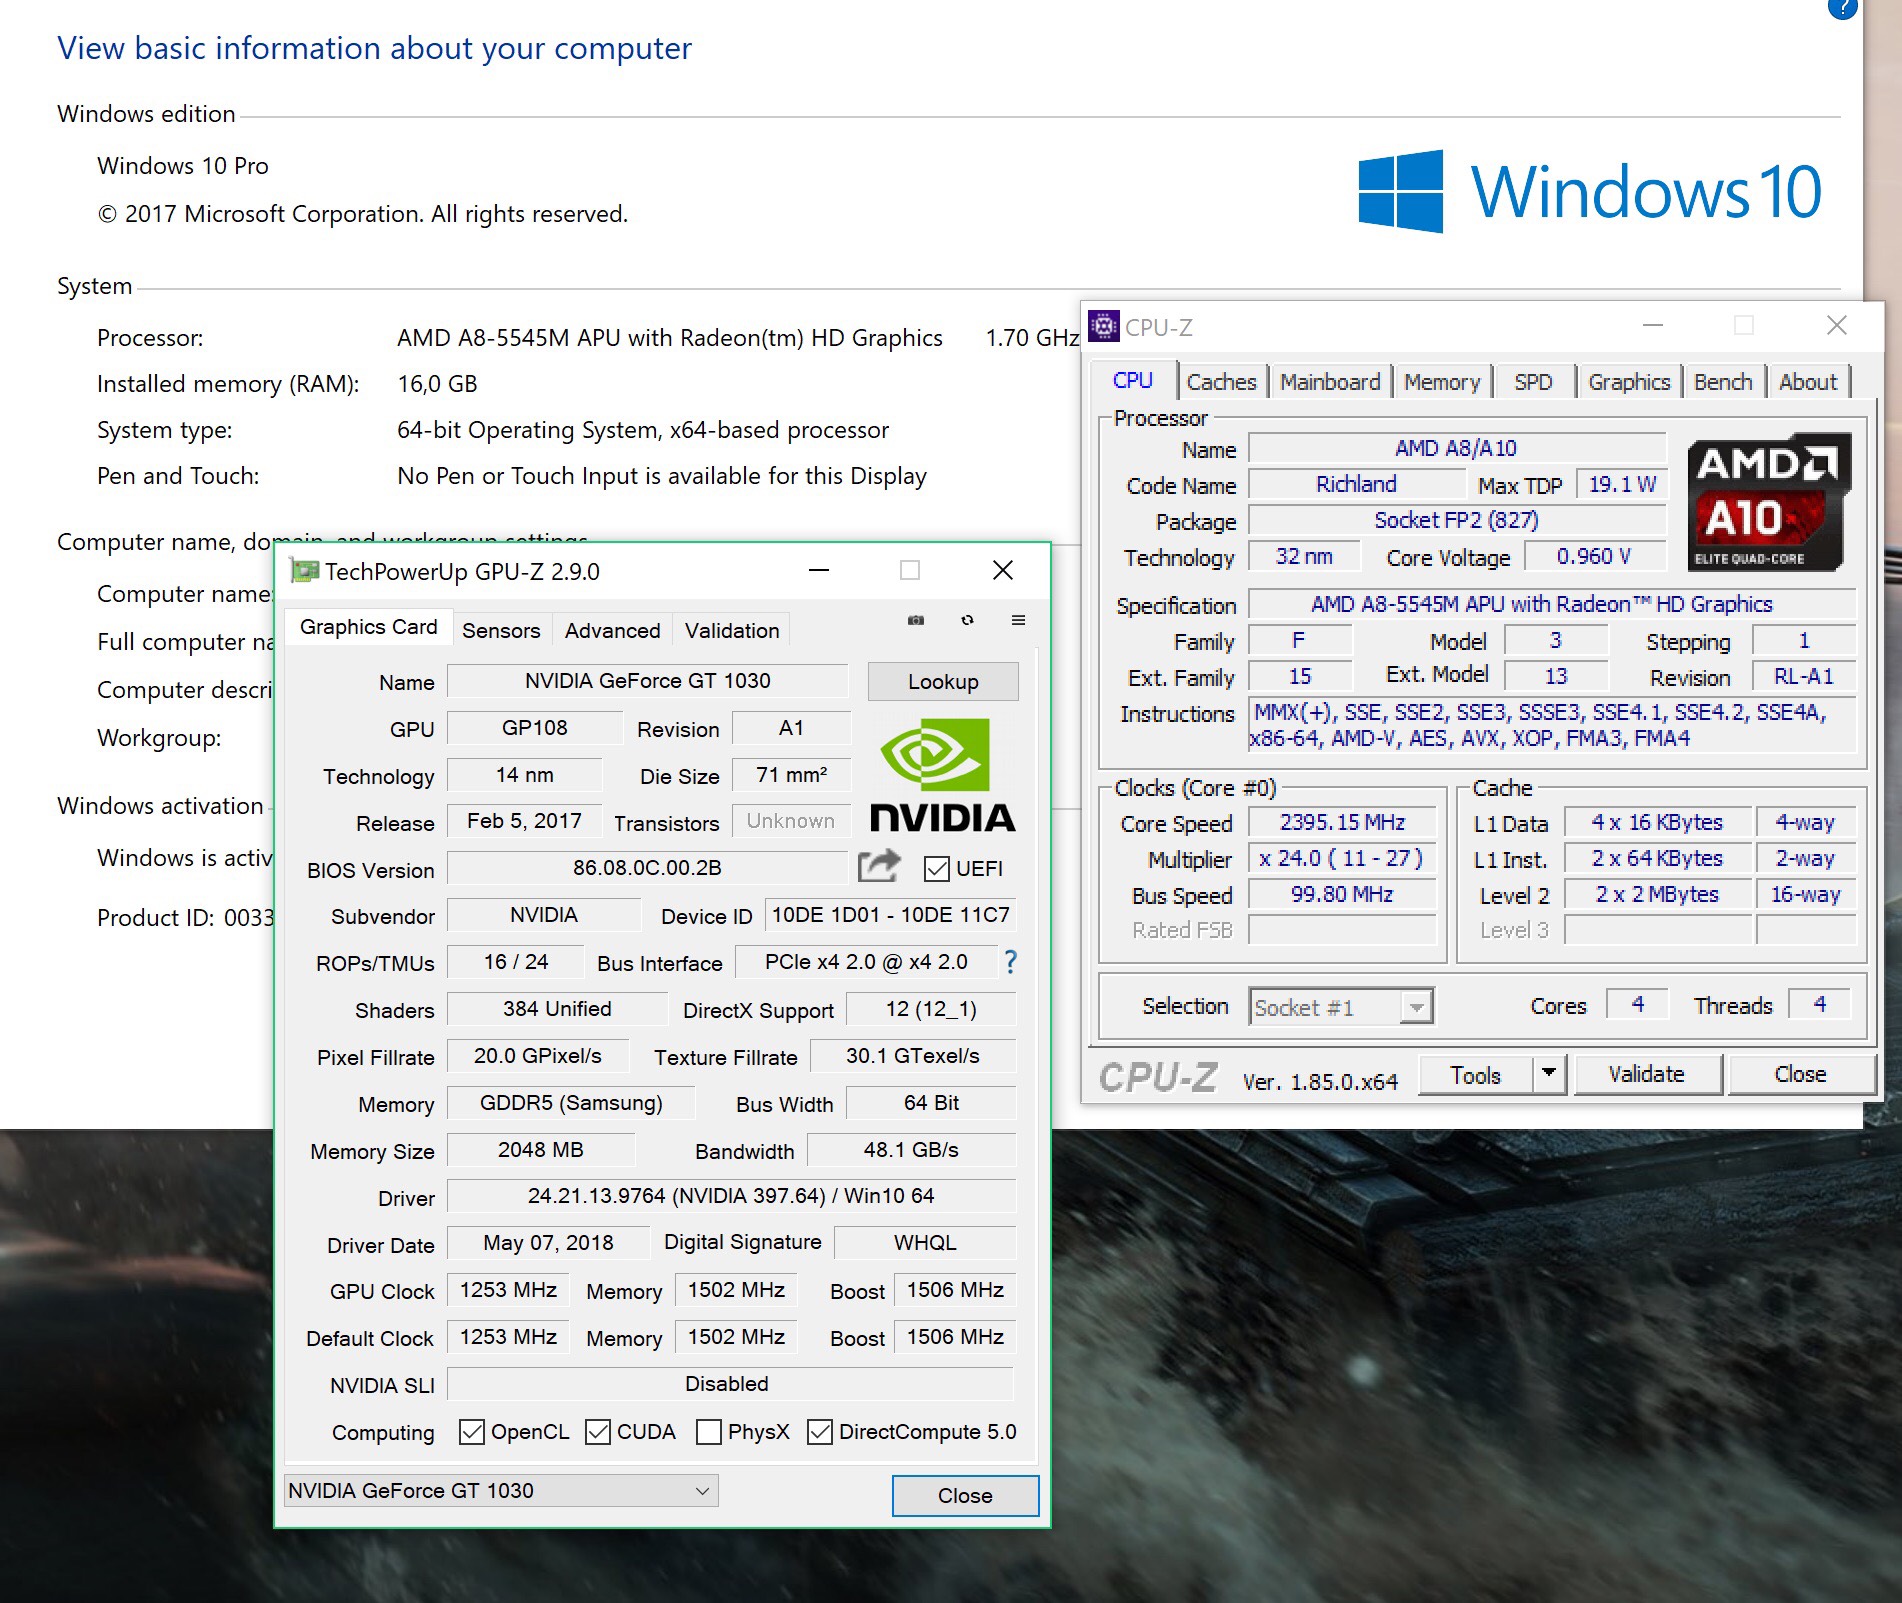Click the Windows 10 Pro edition text
This screenshot has height=1603, width=1902.
tap(183, 166)
